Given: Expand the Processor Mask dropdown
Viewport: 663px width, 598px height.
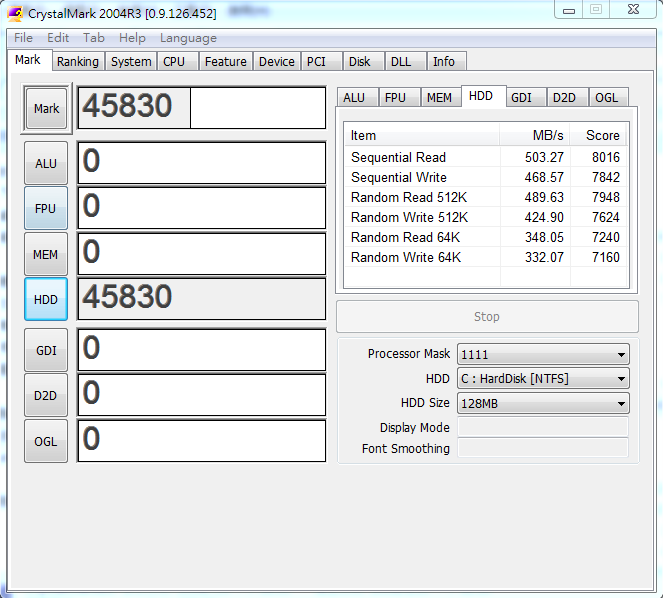Looking at the screenshot, I should [543, 354].
